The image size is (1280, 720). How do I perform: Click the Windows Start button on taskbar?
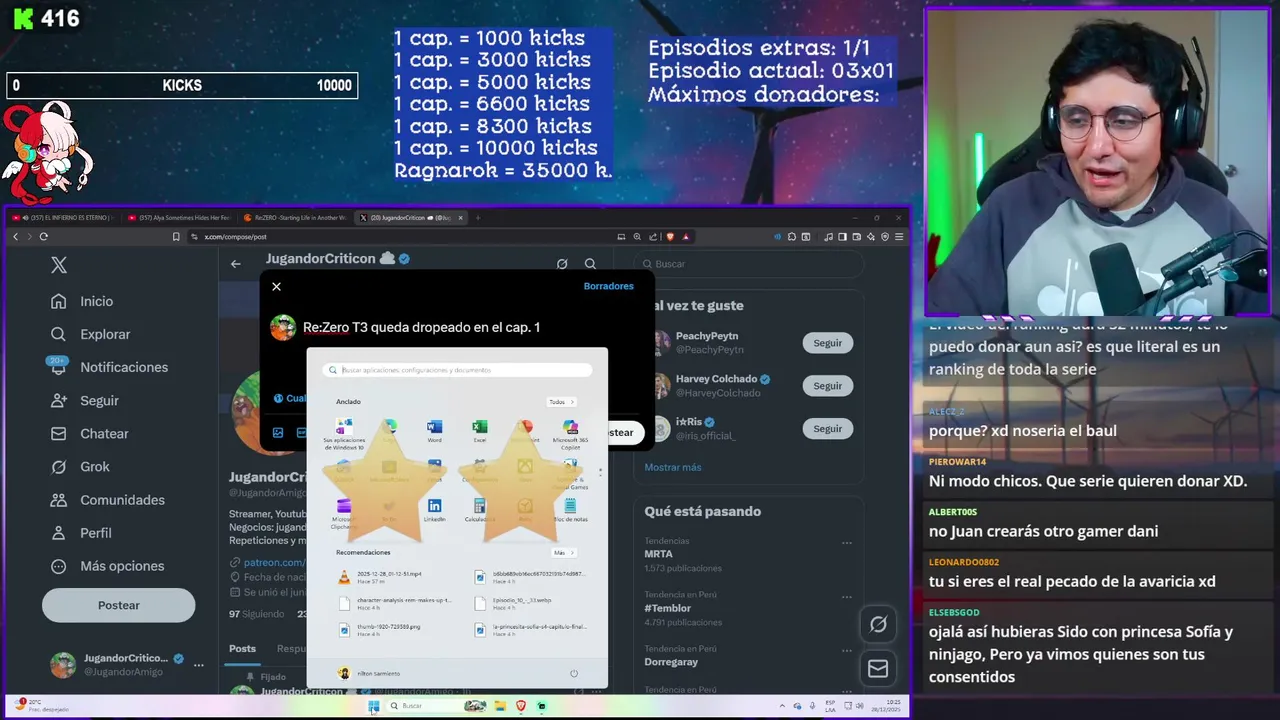pyautogui.click(x=373, y=706)
